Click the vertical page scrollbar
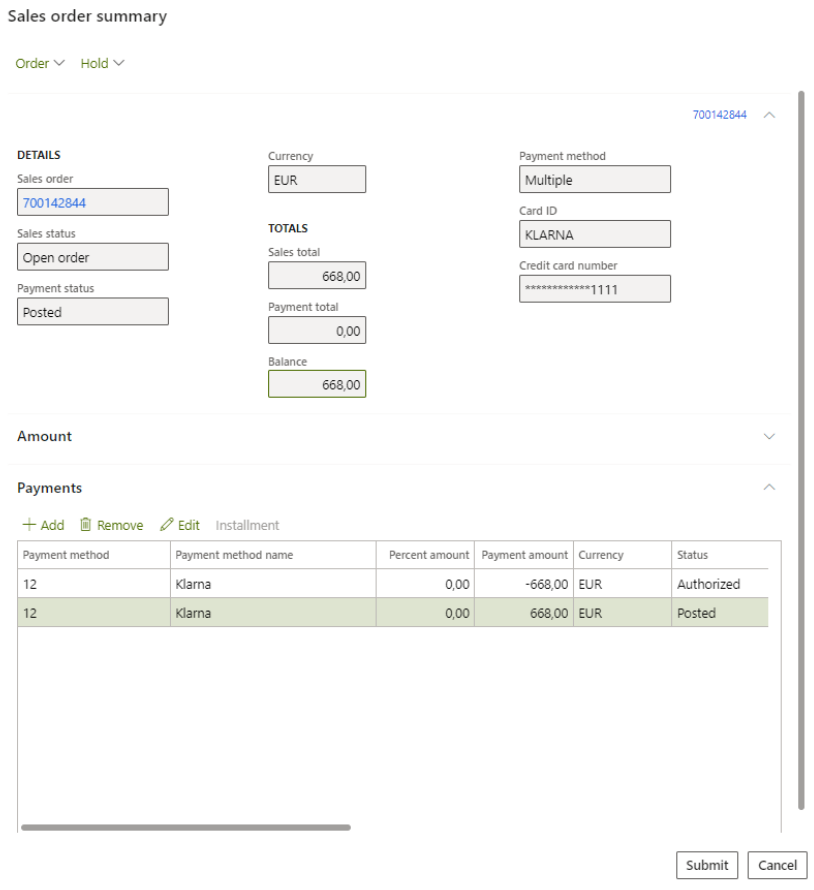Screen dimensions: 814x890 [801, 450]
